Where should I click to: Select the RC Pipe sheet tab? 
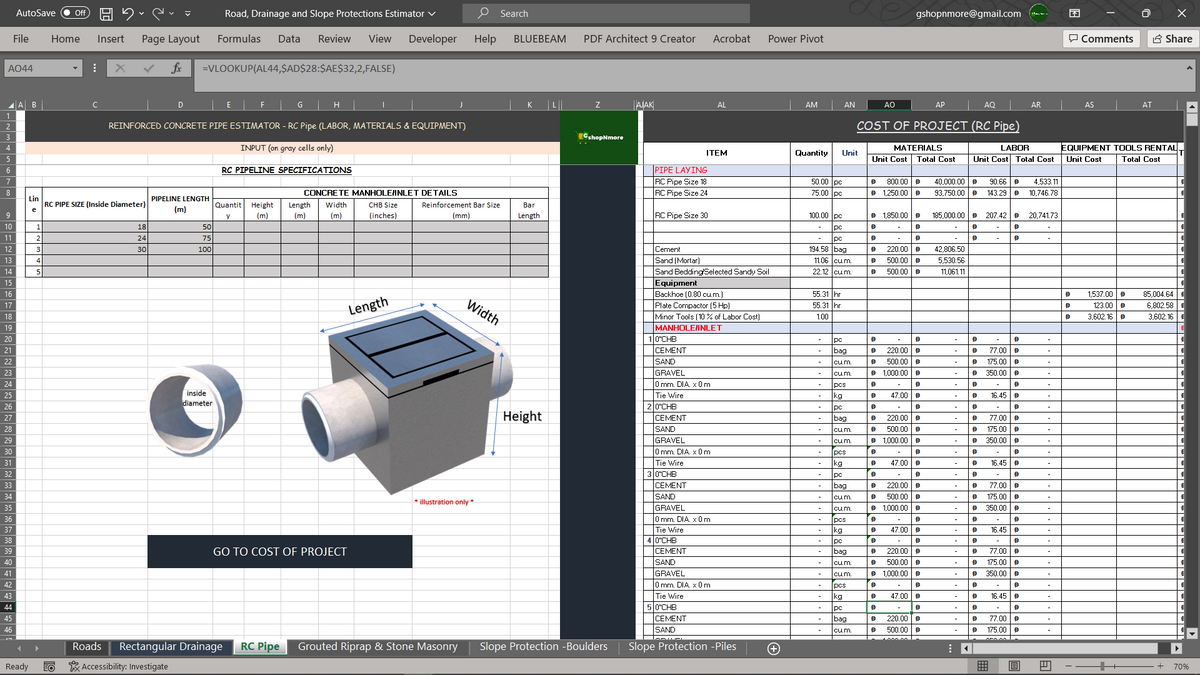(x=260, y=646)
